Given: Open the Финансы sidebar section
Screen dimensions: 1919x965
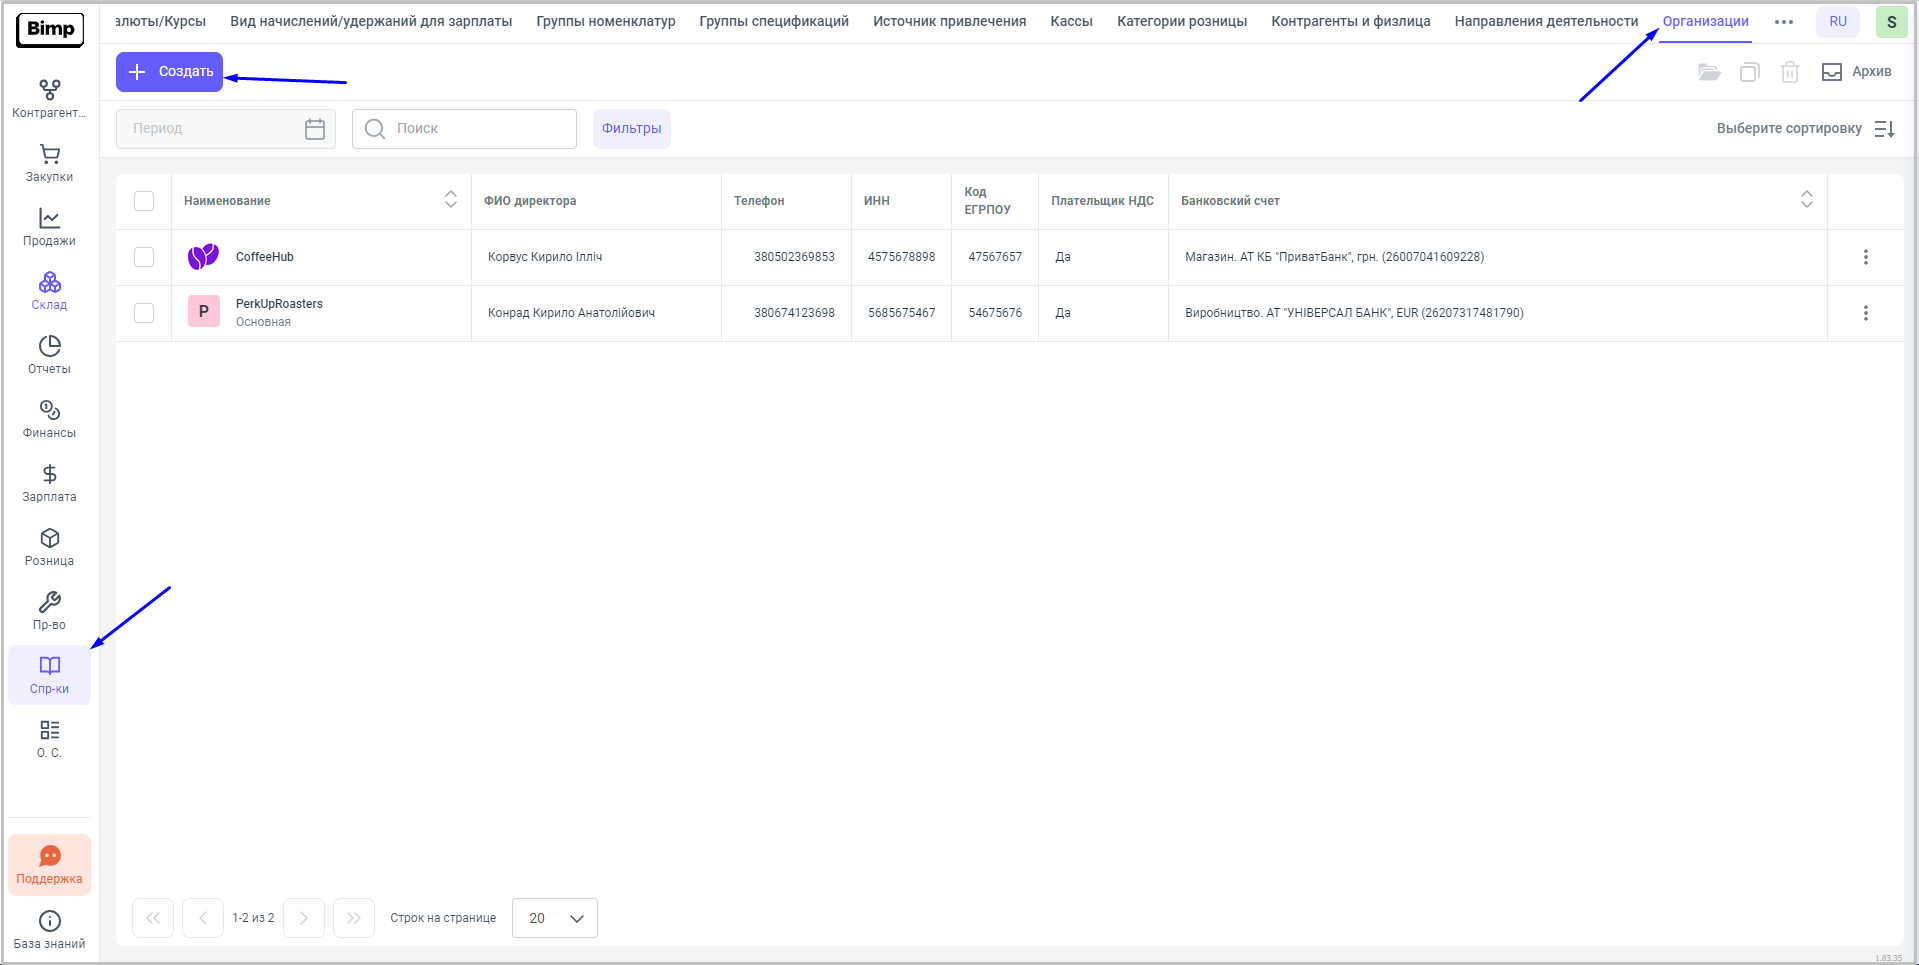Looking at the screenshot, I should coord(49,419).
